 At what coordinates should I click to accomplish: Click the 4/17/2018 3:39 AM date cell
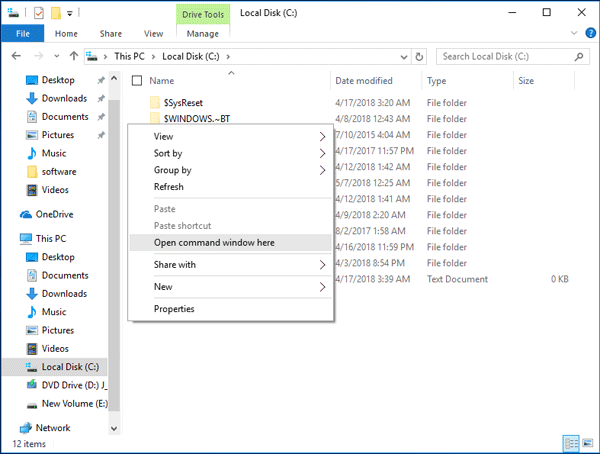pos(373,279)
